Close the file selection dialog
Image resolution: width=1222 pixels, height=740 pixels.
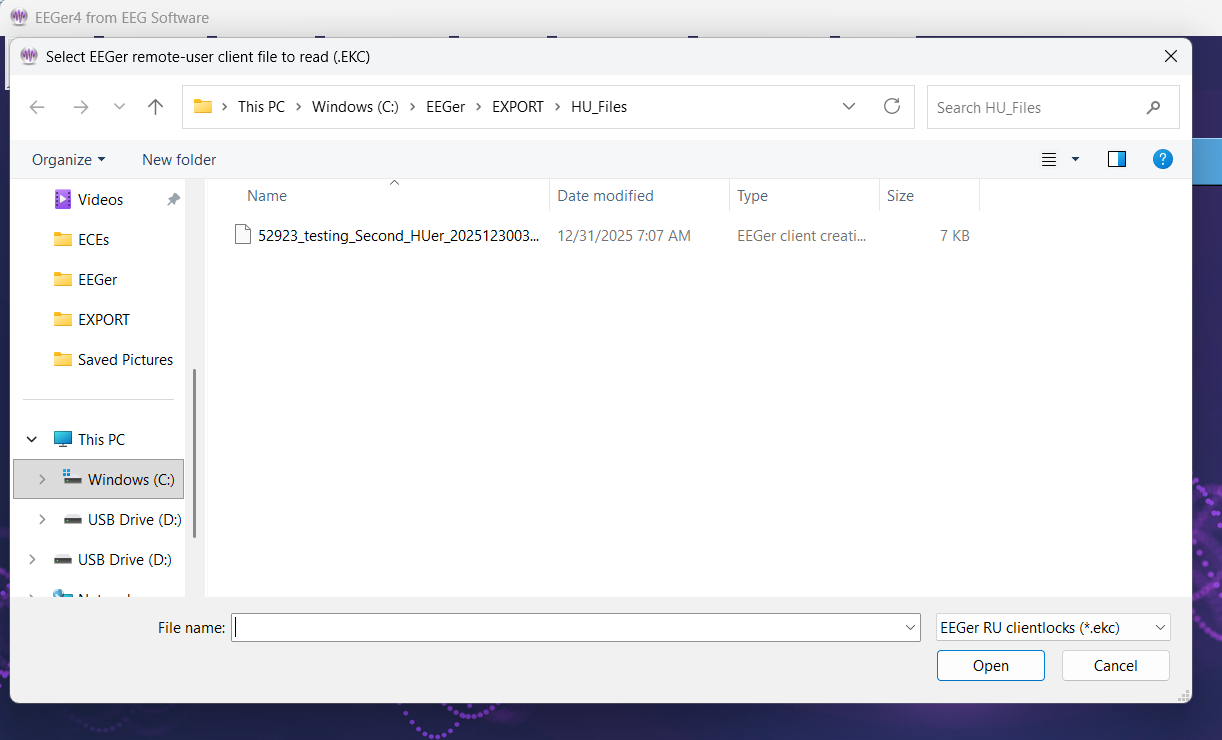[1171, 57]
